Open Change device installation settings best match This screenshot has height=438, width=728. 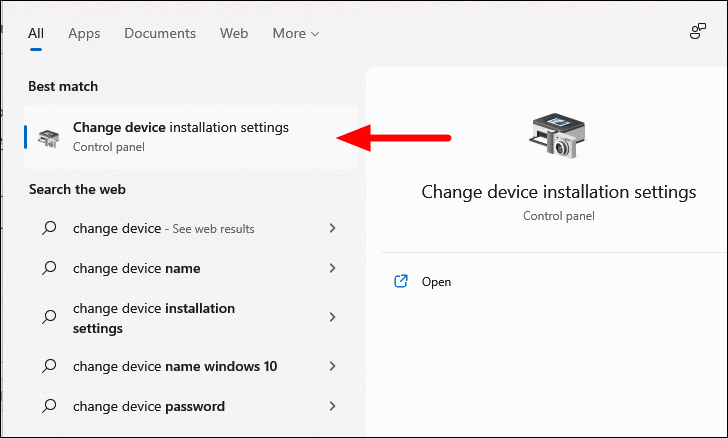pyautogui.click(x=191, y=137)
